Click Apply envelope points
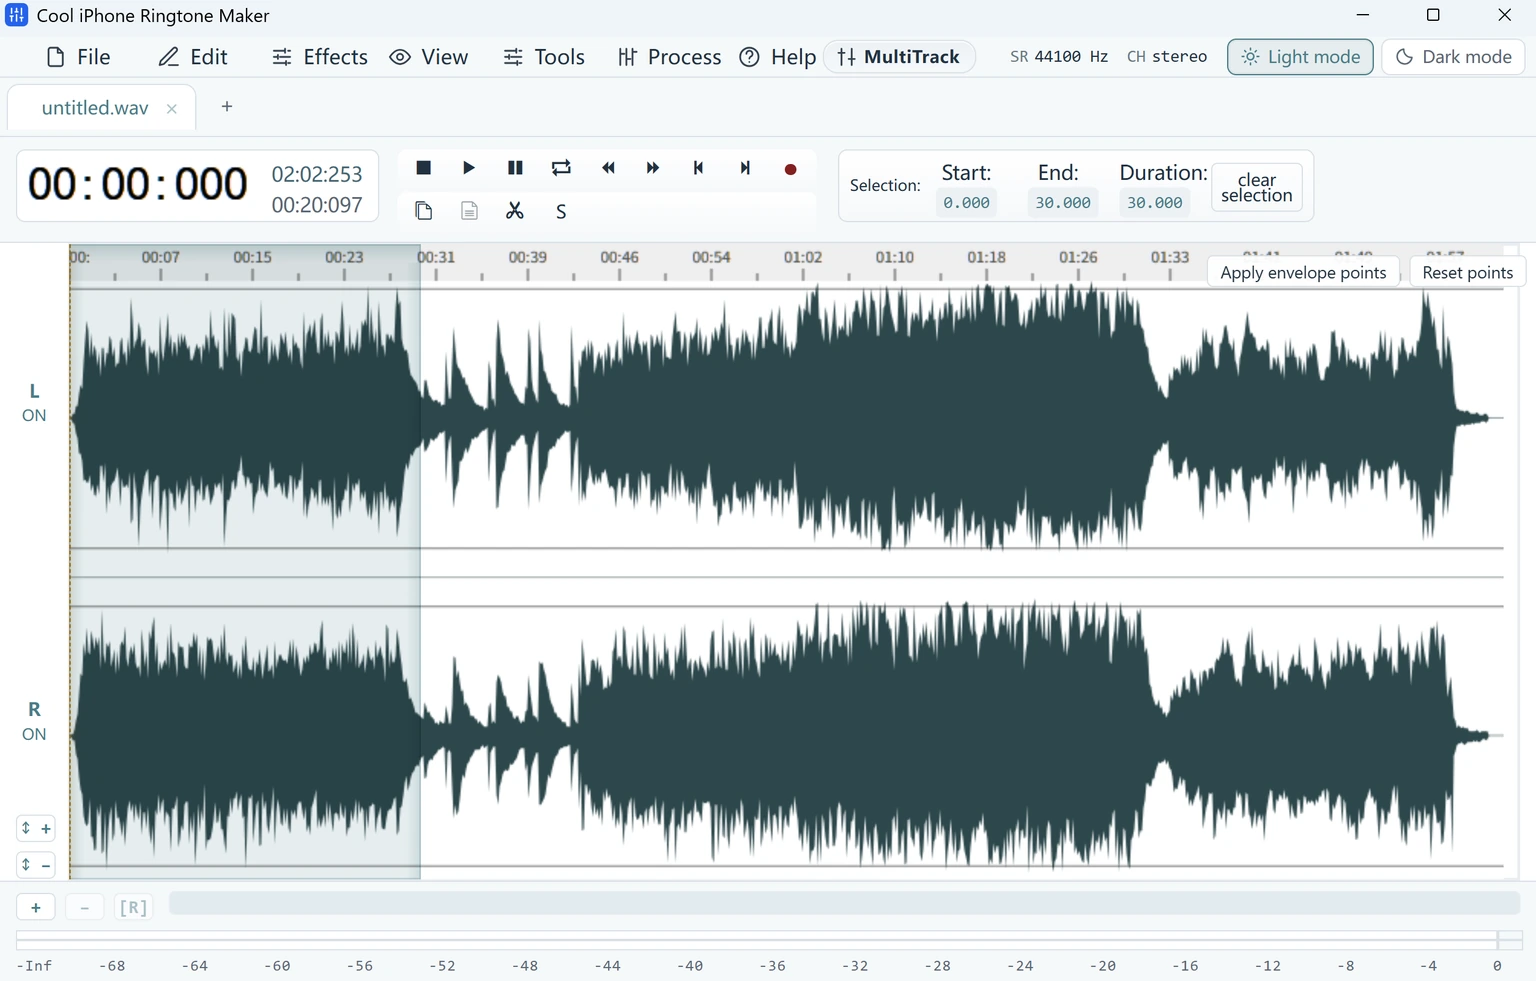1536x981 pixels. click(x=1303, y=272)
